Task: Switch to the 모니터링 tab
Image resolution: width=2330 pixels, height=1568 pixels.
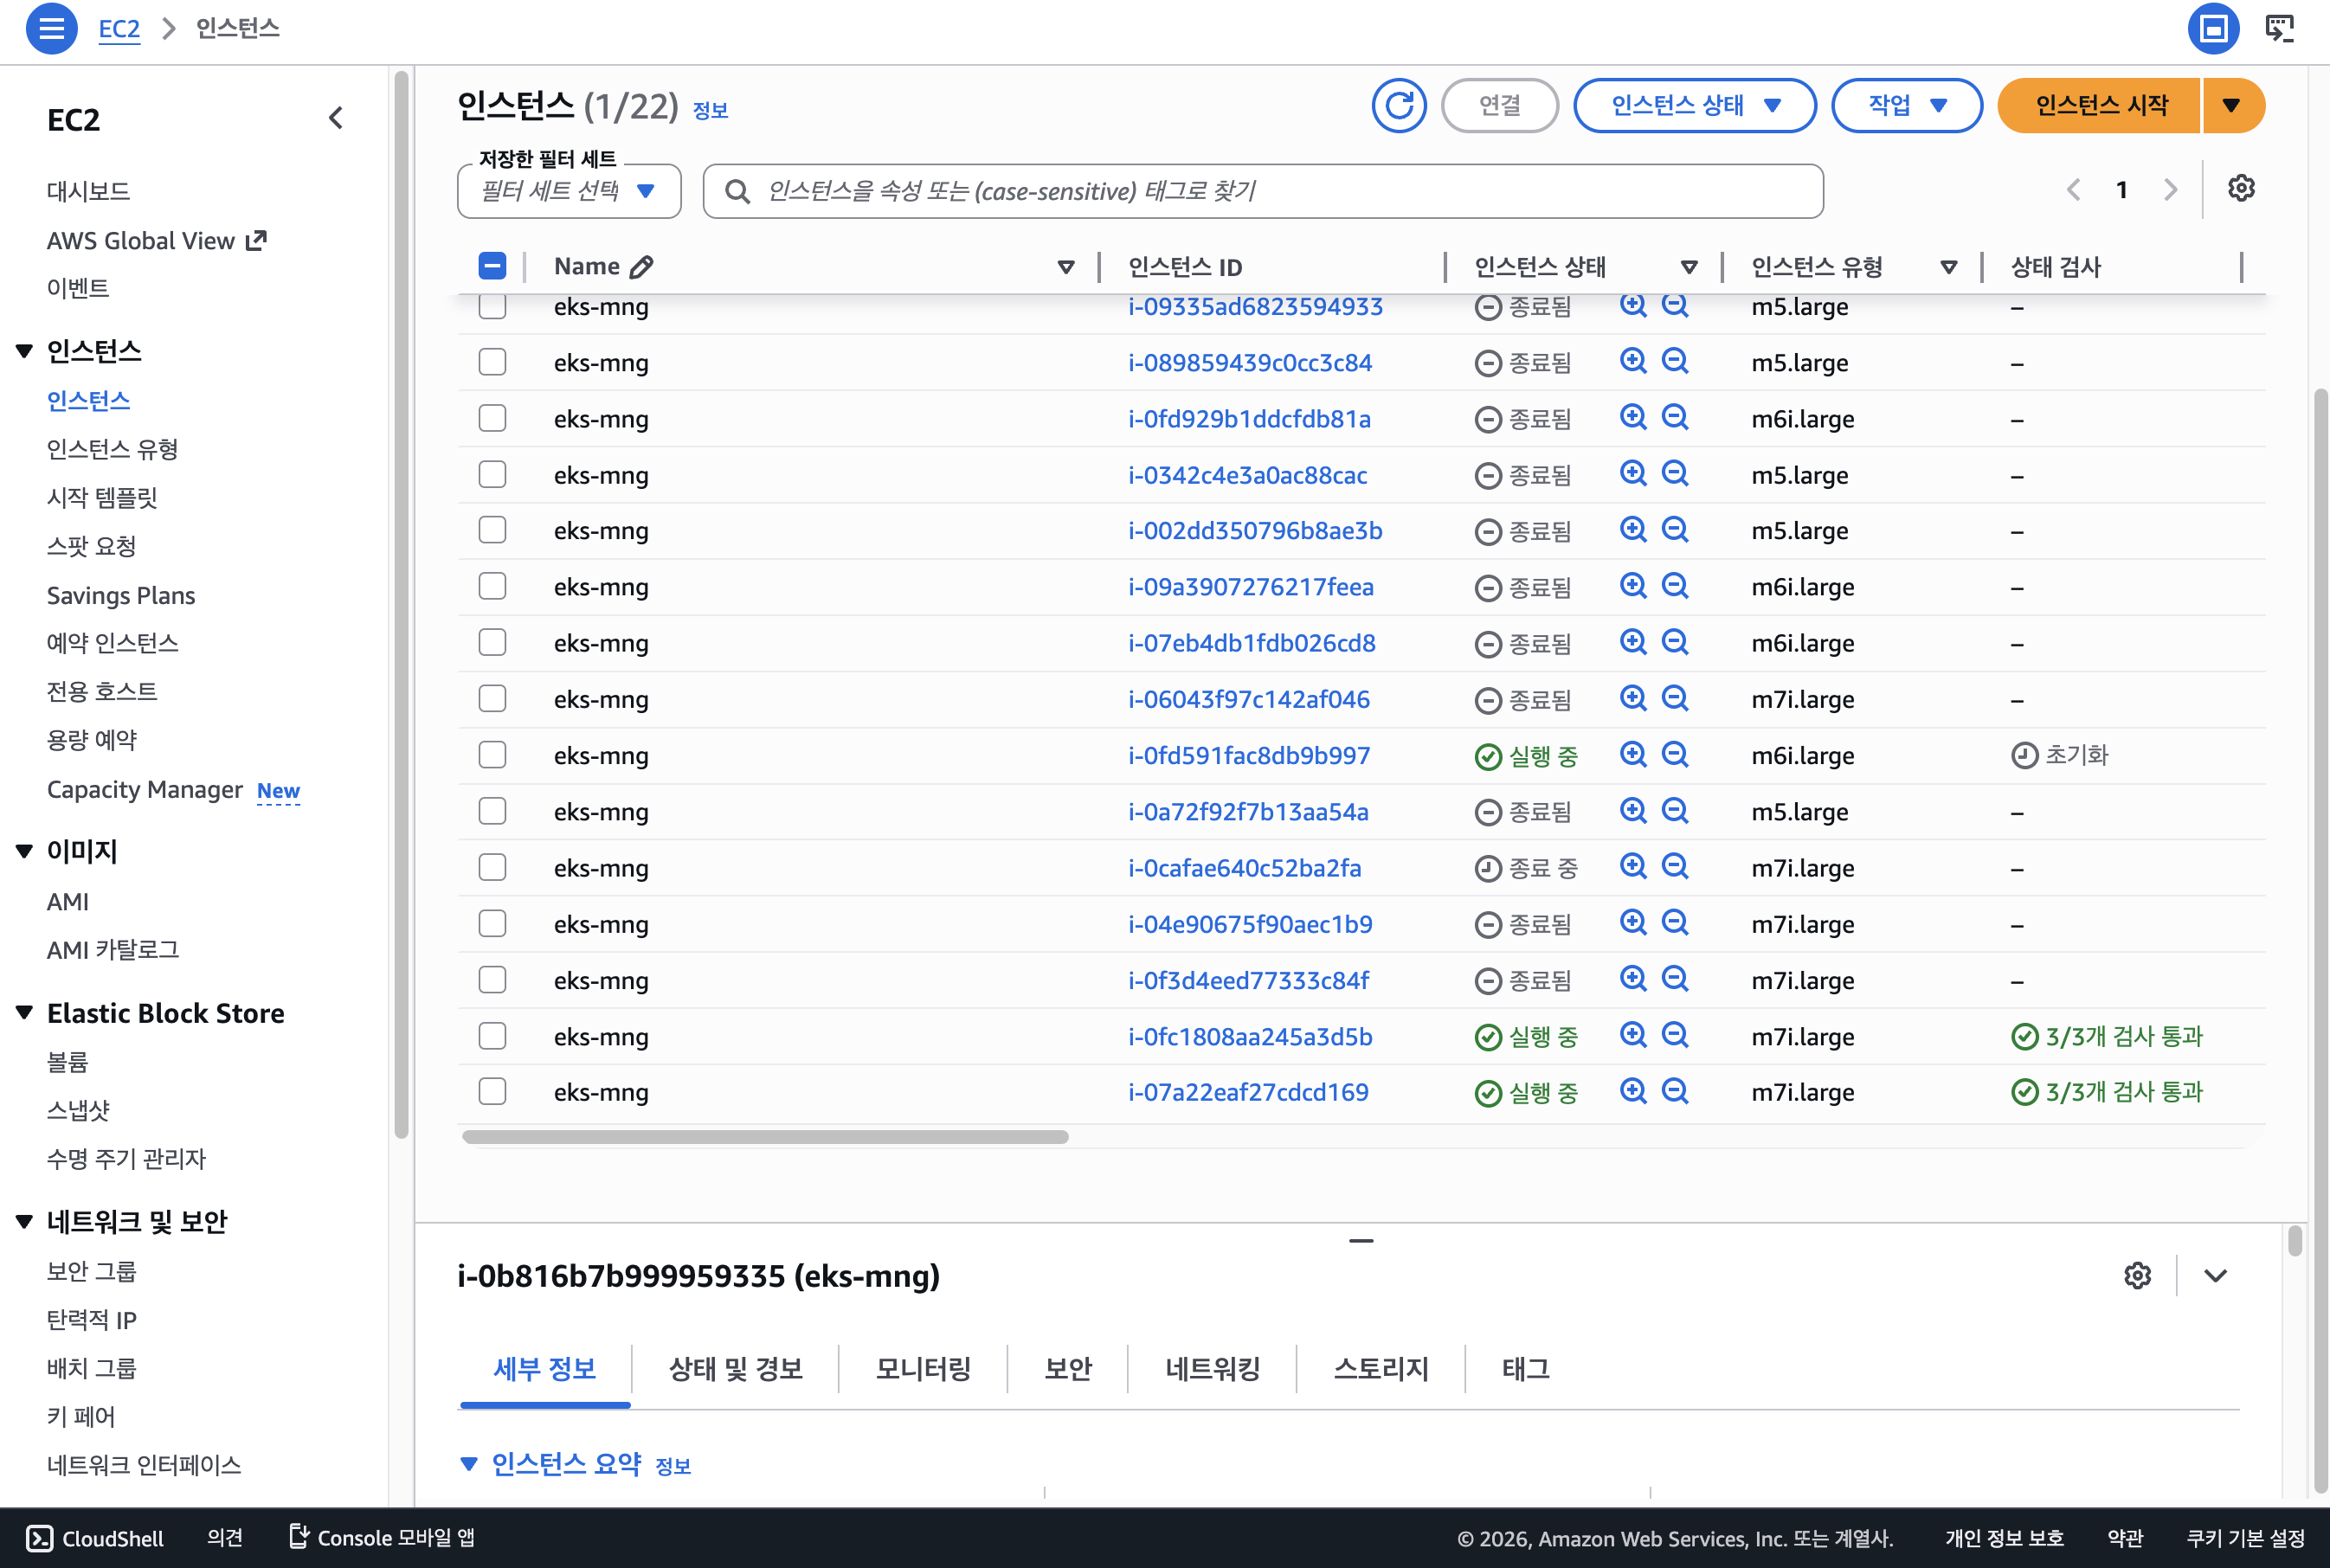Action: [923, 1368]
